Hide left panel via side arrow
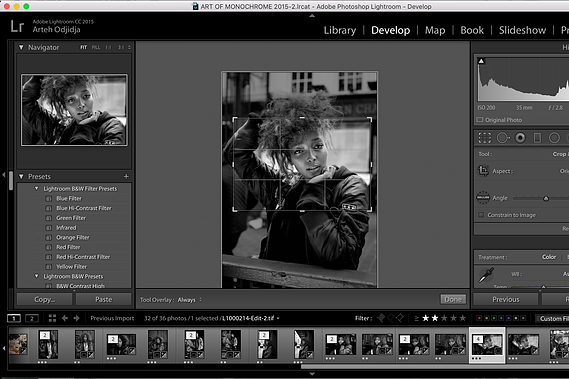The width and height of the screenshot is (569, 379). click(4, 175)
